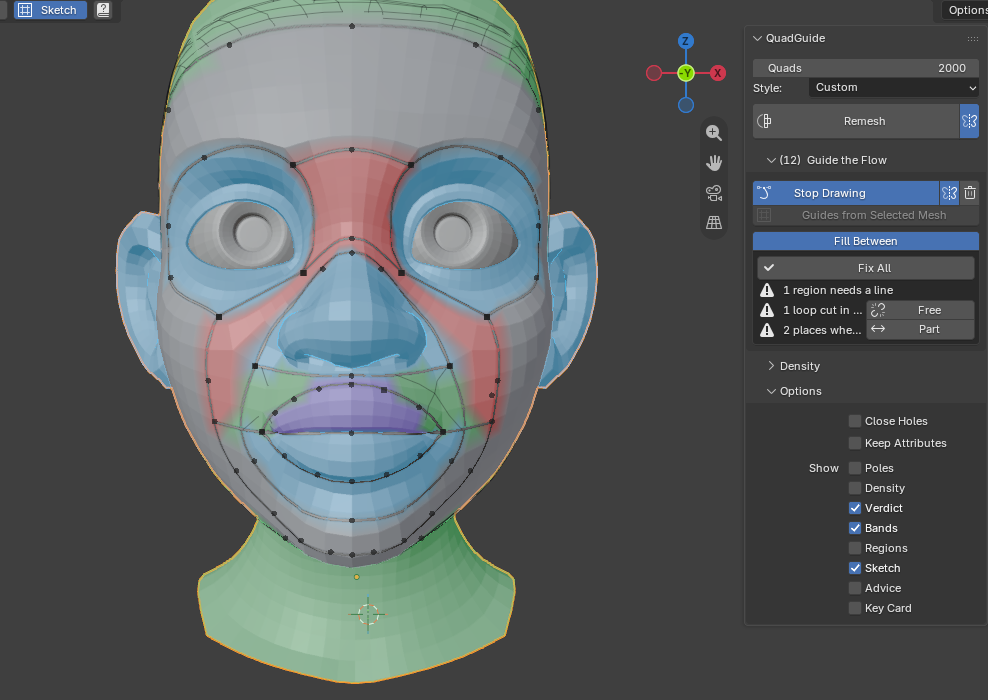Screen dimensions: 988x700
Task: Collapse the Guide the Flow section
Action: [x=771, y=161]
